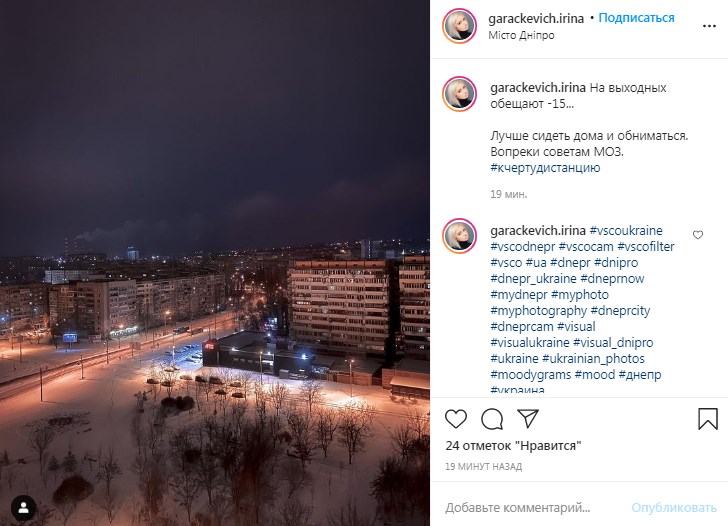Open the #vscoukraine hashtag
Viewport: 728px width, 526px height.
point(626,231)
